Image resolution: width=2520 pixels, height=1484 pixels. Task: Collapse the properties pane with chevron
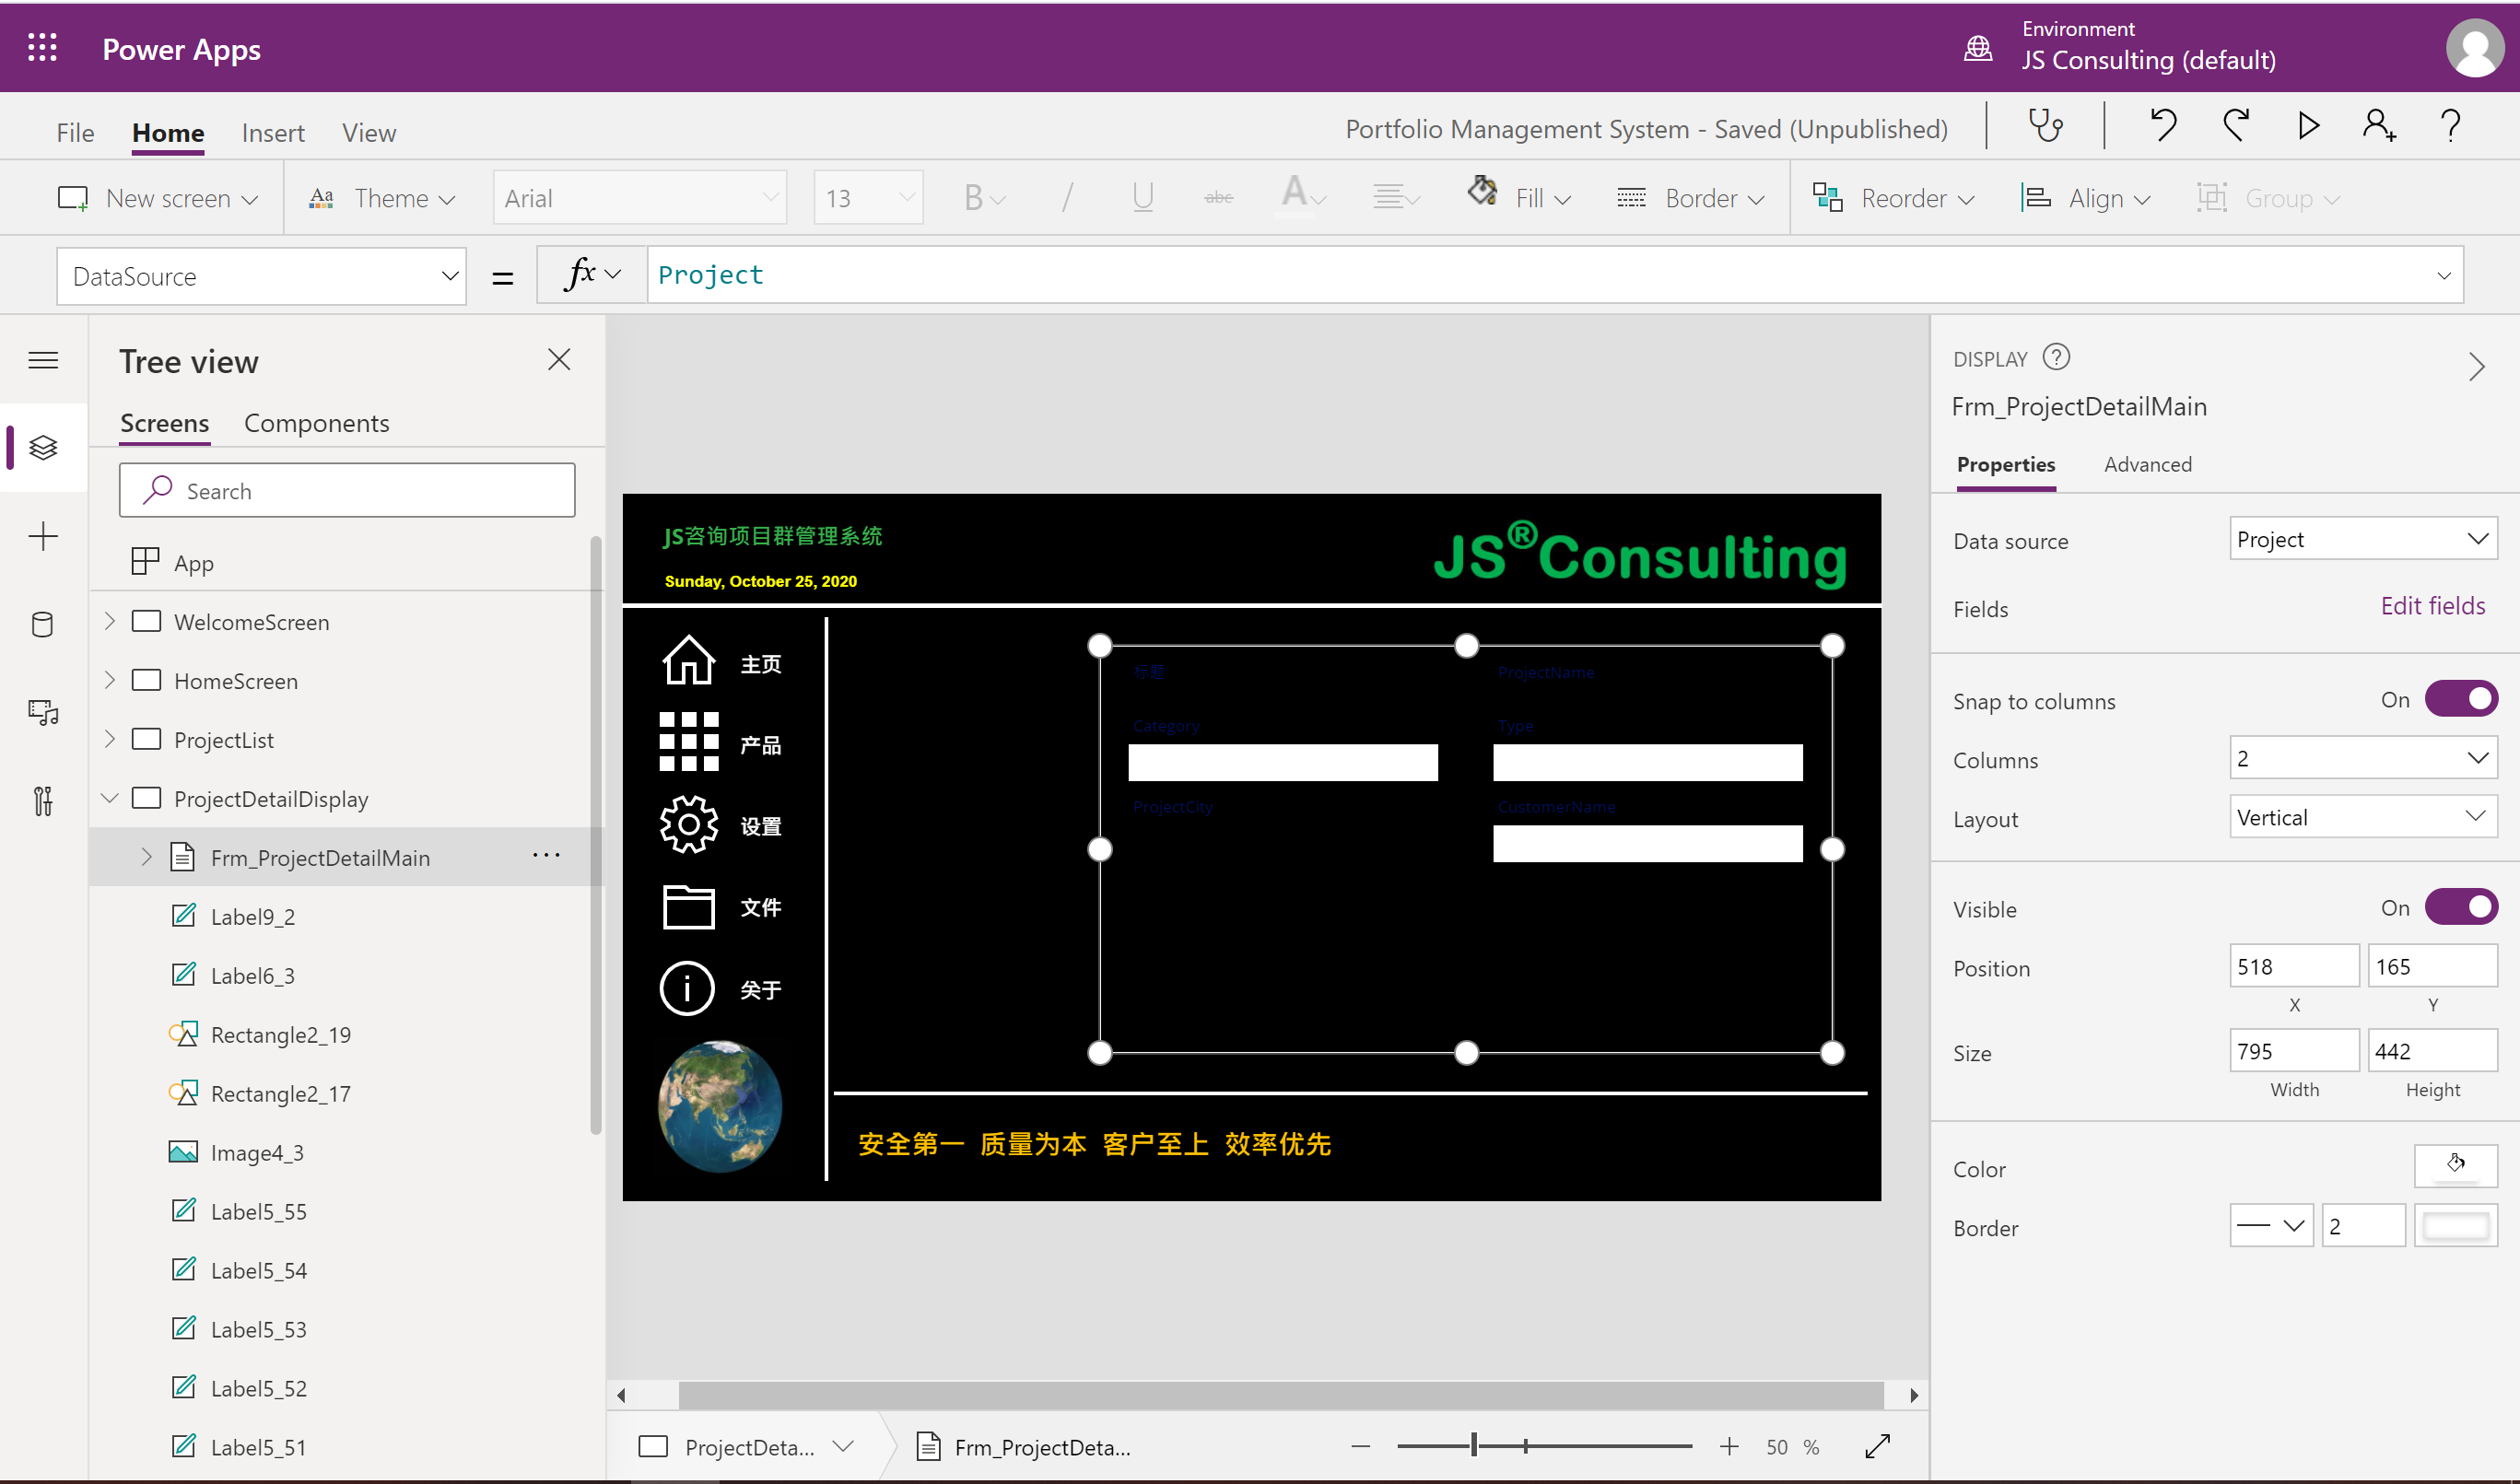coord(2476,366)
